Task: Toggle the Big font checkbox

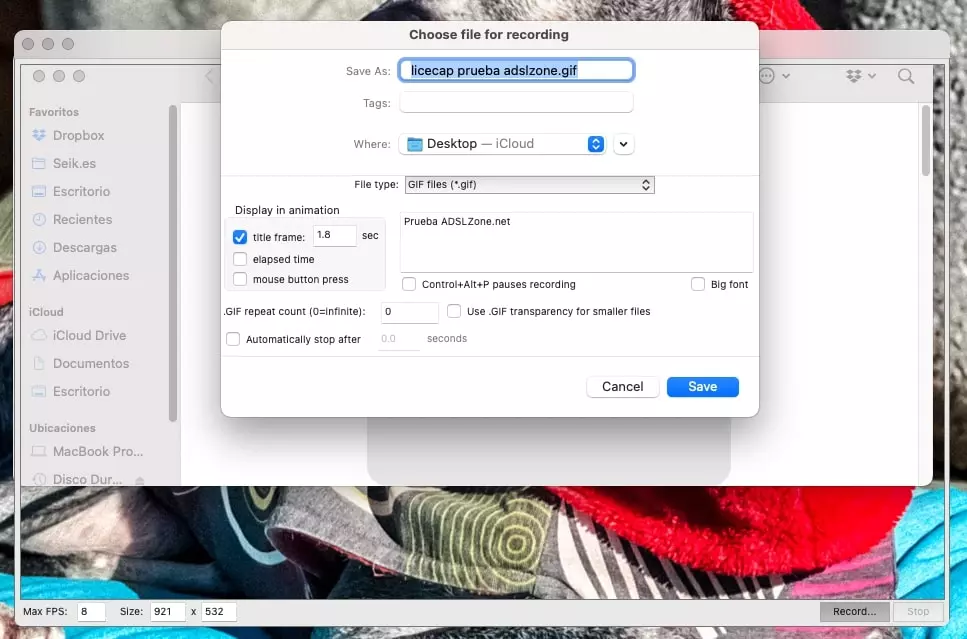Action: (698, 284)
